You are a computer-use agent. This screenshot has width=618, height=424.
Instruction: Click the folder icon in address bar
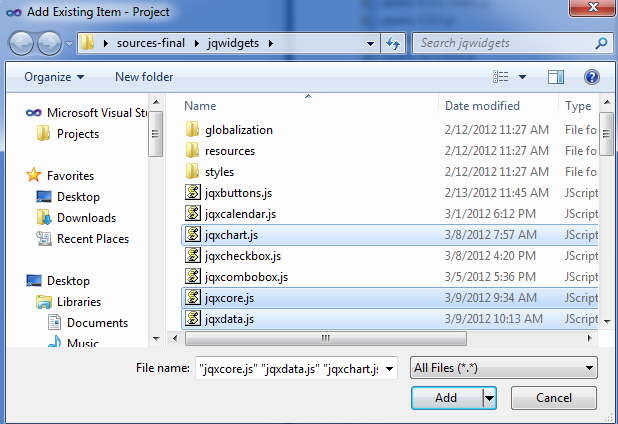(87, 43)
